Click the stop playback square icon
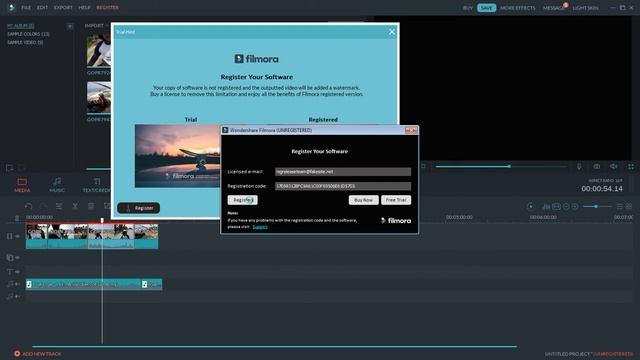The width and height of the screenshot is (640, 360). point(424,166)
